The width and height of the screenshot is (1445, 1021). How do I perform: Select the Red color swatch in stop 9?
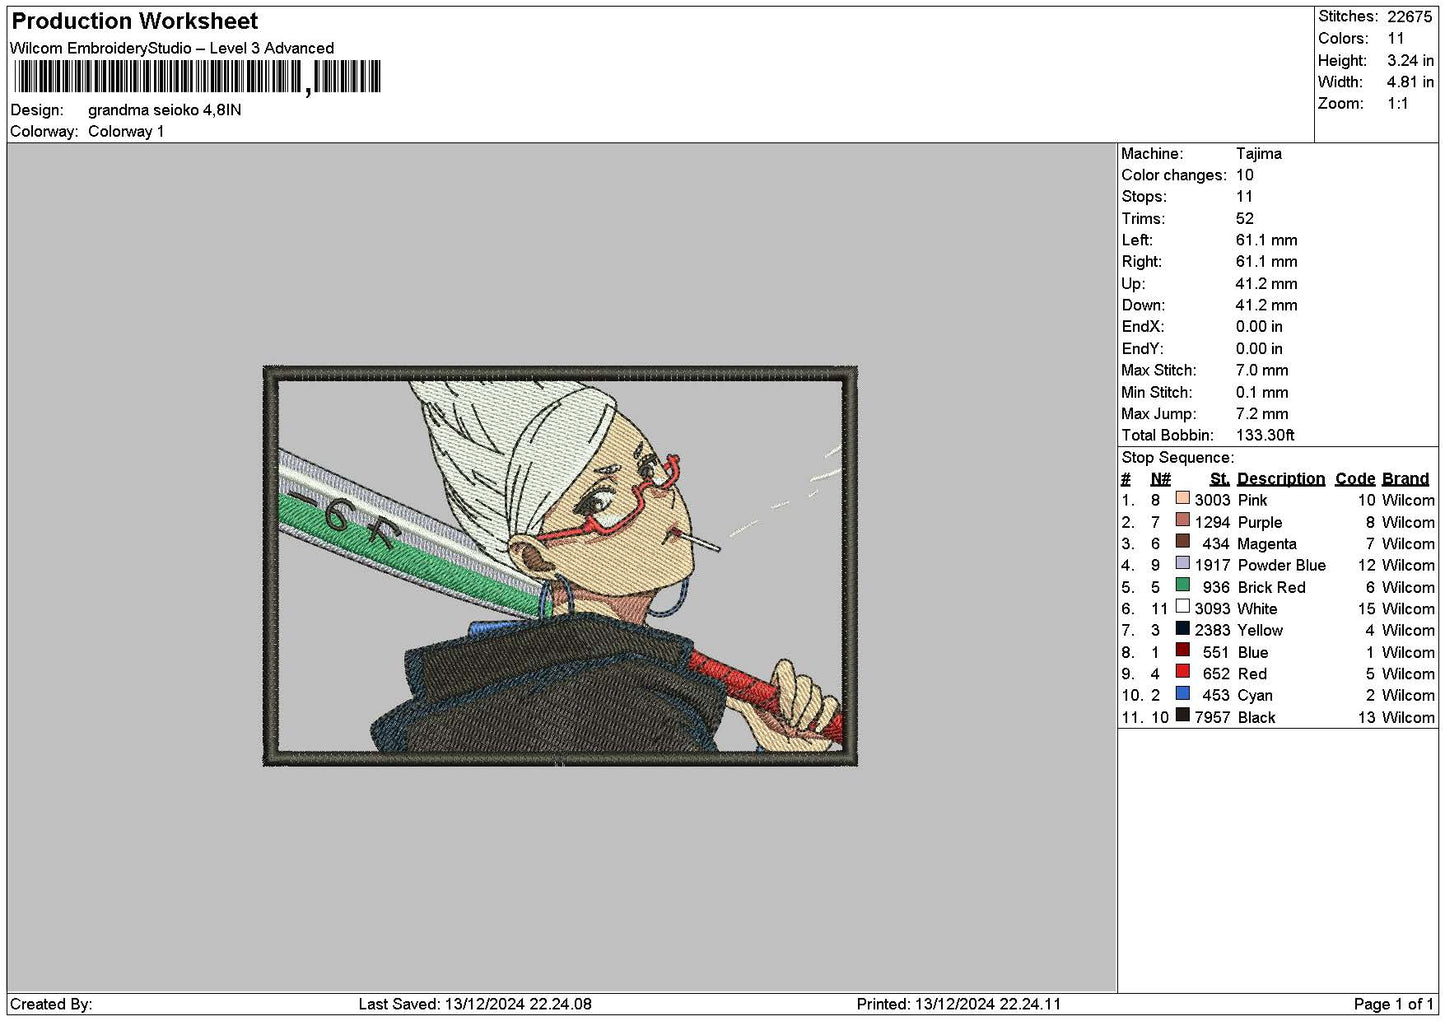1183,673
